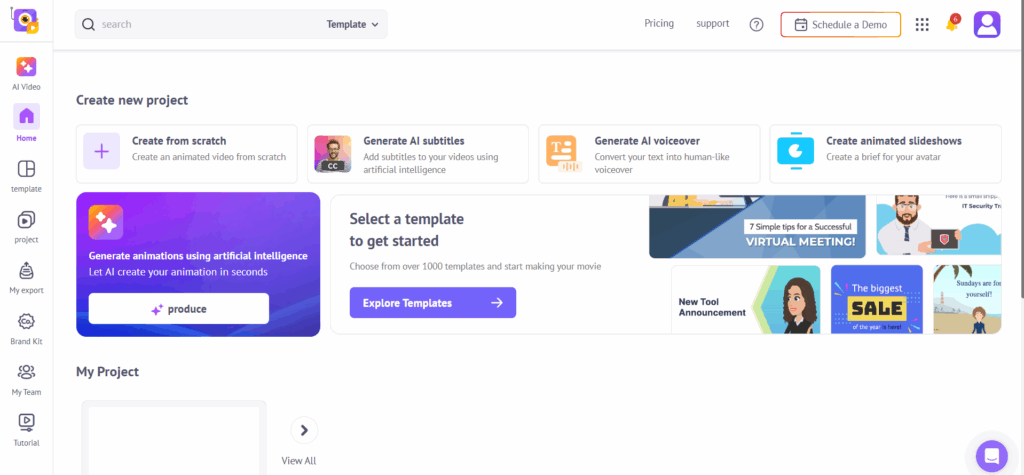The height and width of the screenshot is (475, 1024).
Task: Click the help question mark icon
Action: click(x=756, y=24)
